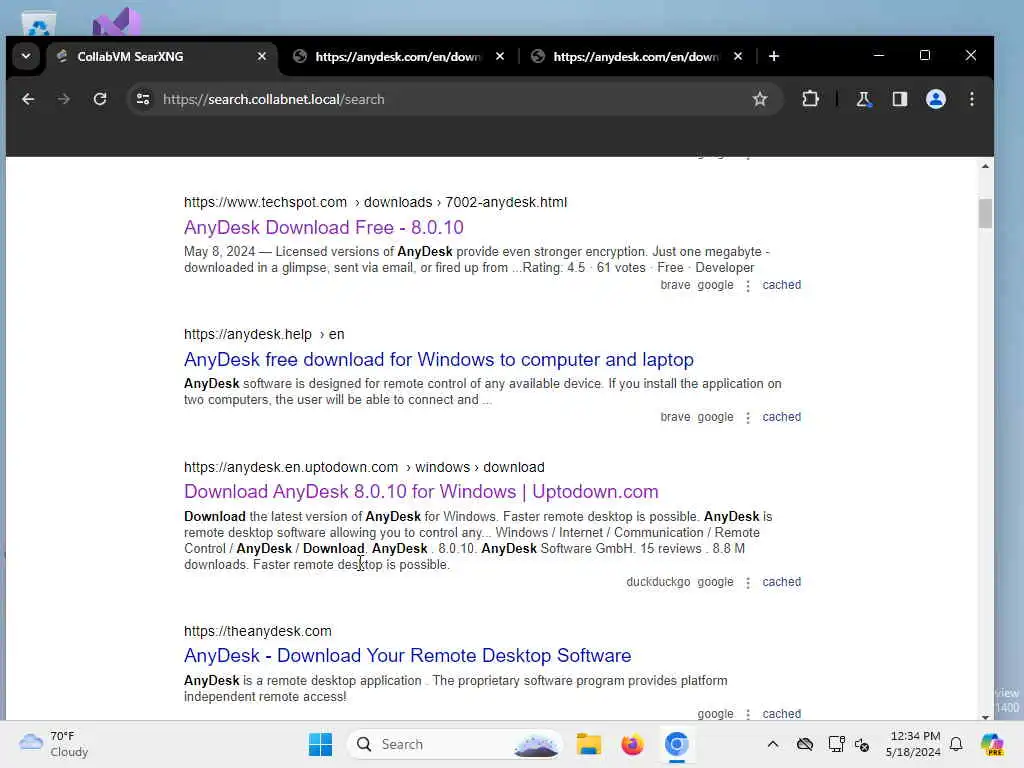Show hidden system tray icons
The width and height of the screenshot is (1024, 768).
click(x=773, y=744)
